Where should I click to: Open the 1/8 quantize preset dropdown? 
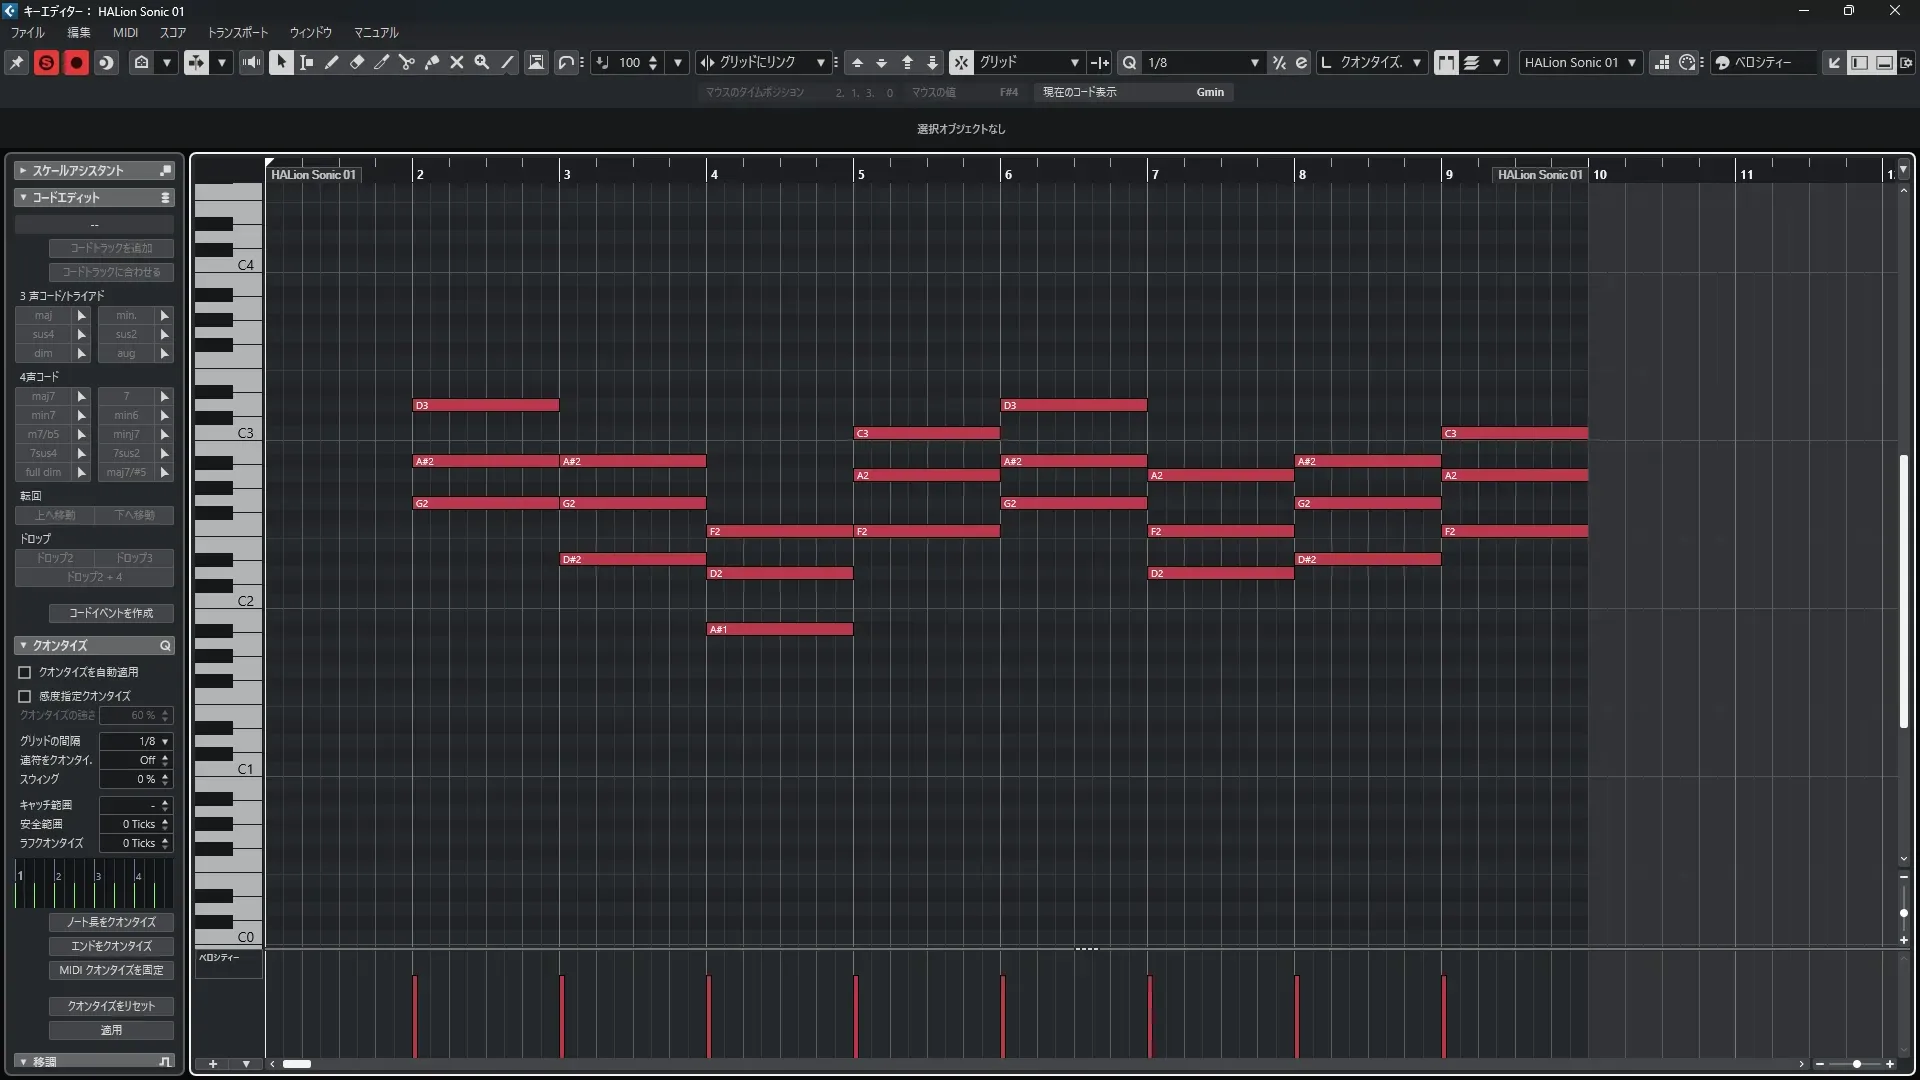coord(1254,62)
